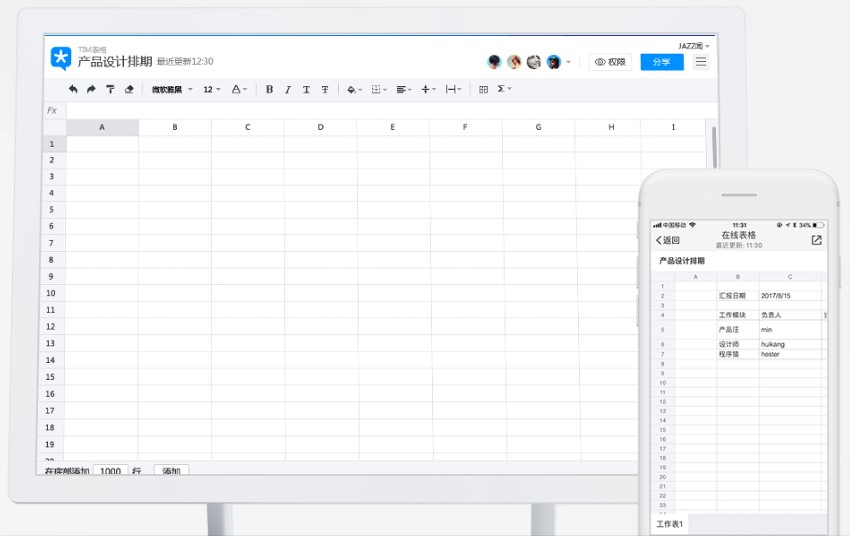This screenshot has height=536, width=850.
Task: Tap the 工作模块 cell on the phone
Action: 738,315
